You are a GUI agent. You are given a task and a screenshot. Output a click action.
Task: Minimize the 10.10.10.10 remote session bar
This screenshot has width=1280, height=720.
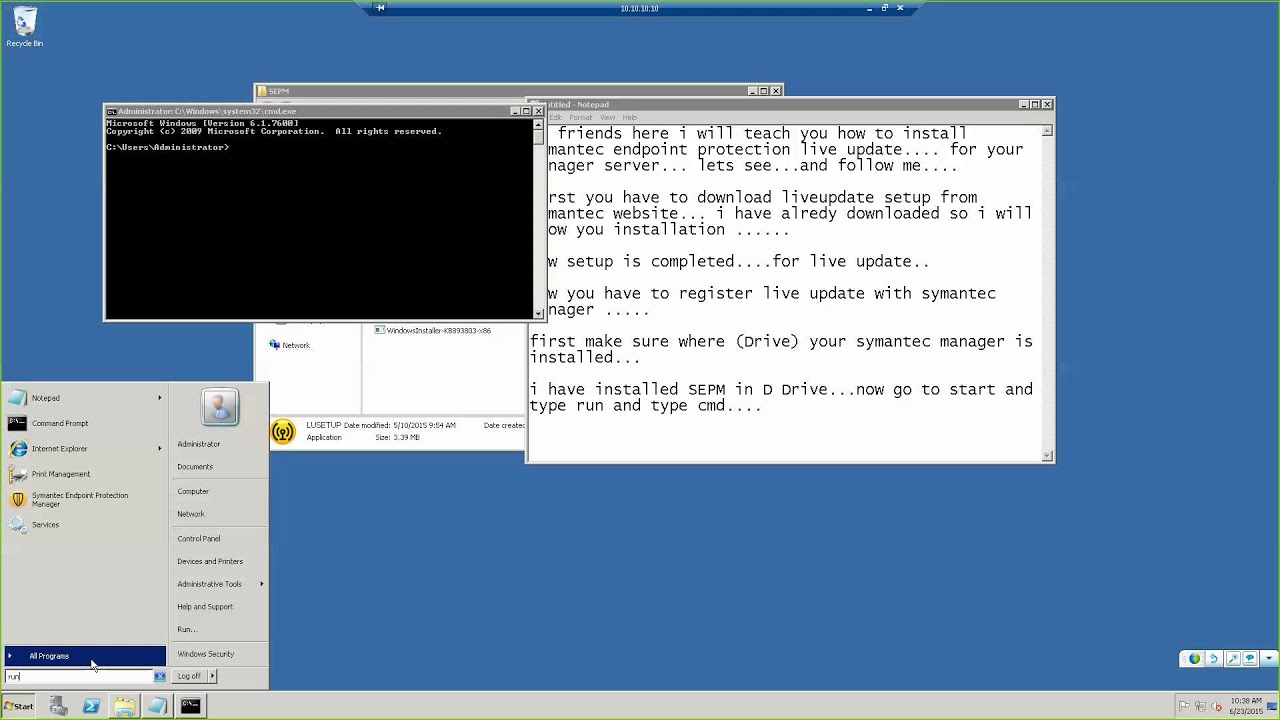869,8
